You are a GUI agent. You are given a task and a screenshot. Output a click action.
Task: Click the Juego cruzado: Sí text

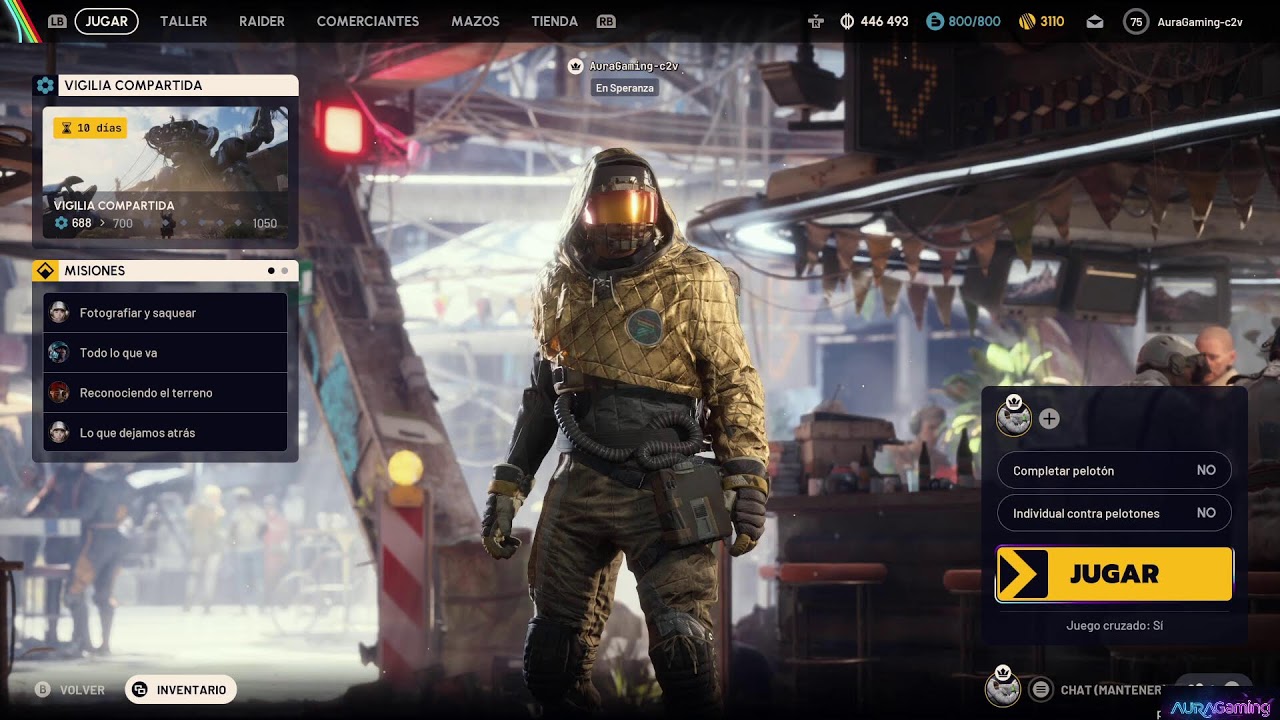(x=1114, y=626)
